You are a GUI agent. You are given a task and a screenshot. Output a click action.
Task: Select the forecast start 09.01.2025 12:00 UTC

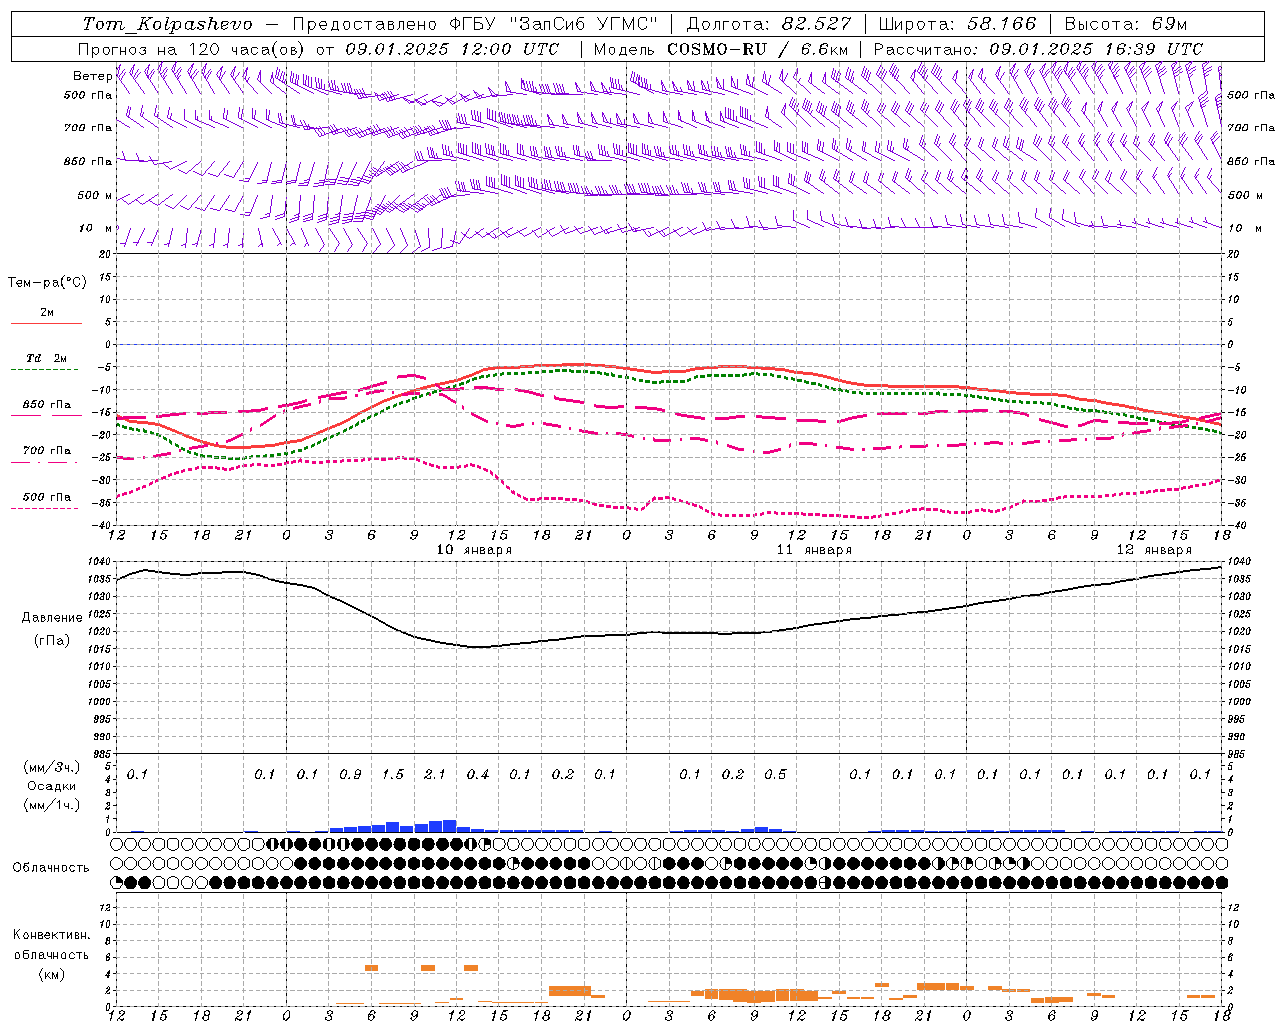point(452,49)
